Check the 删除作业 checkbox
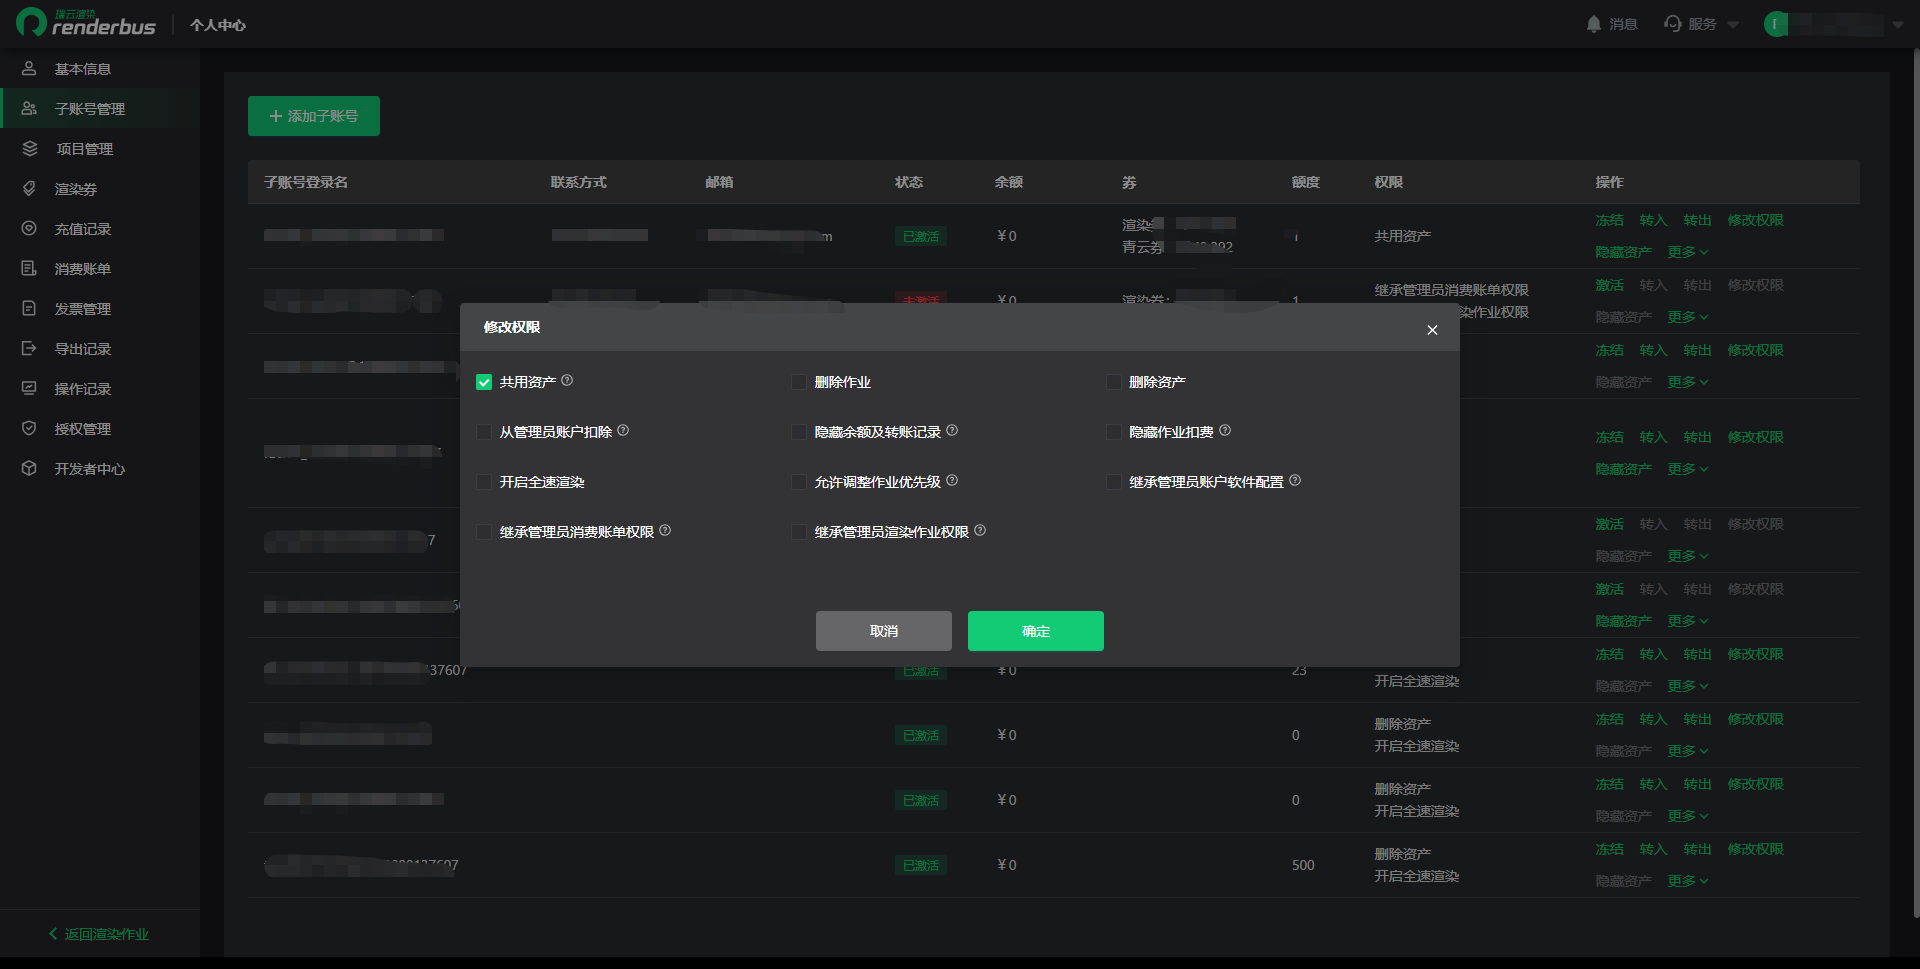This screenshot has width=1920, height=969. point(798,382)
